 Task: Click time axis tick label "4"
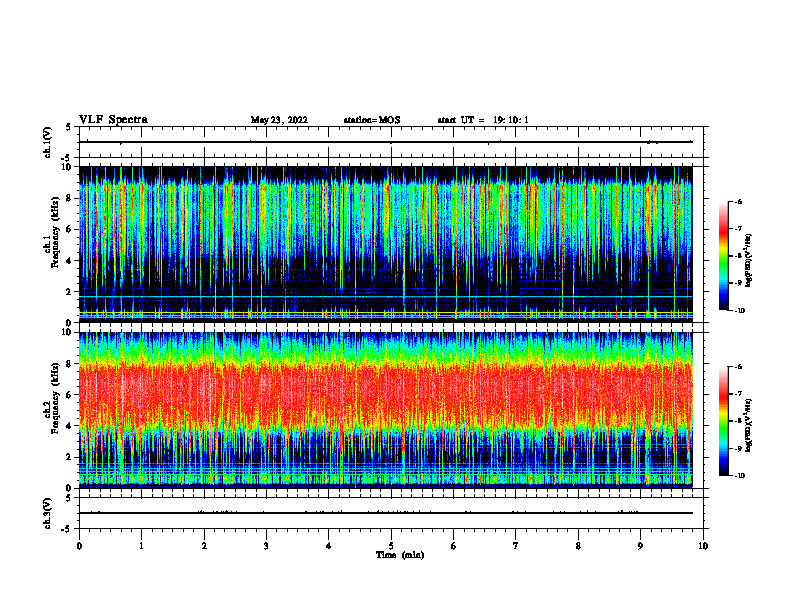click(329, 546)
